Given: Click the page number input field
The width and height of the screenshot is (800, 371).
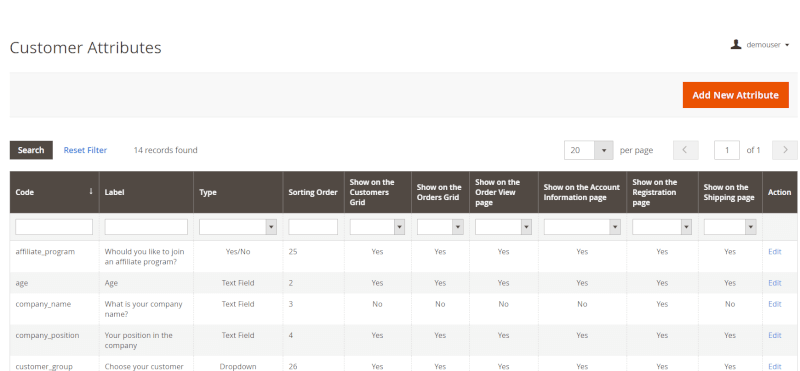Looking at the screenshot, I should 727,150.
